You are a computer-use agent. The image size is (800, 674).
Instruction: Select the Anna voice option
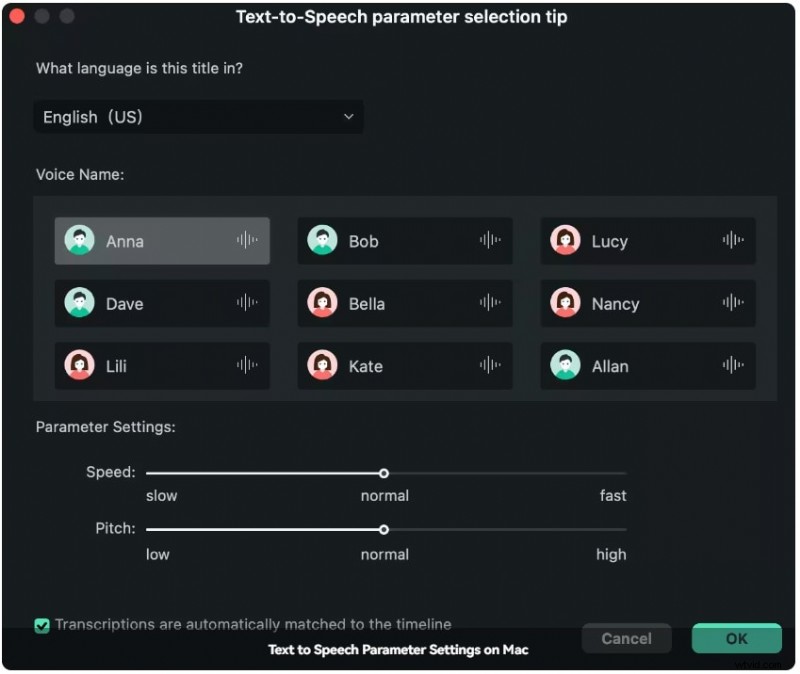(x=162, y=241)
